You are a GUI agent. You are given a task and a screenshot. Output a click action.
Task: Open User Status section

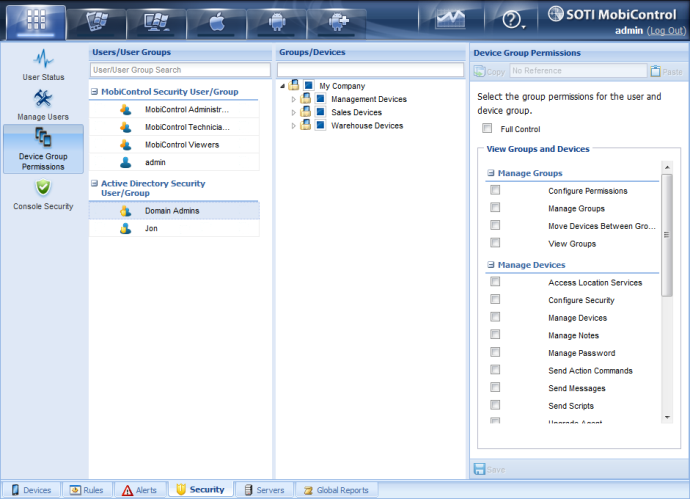click(x=43, y=65)
